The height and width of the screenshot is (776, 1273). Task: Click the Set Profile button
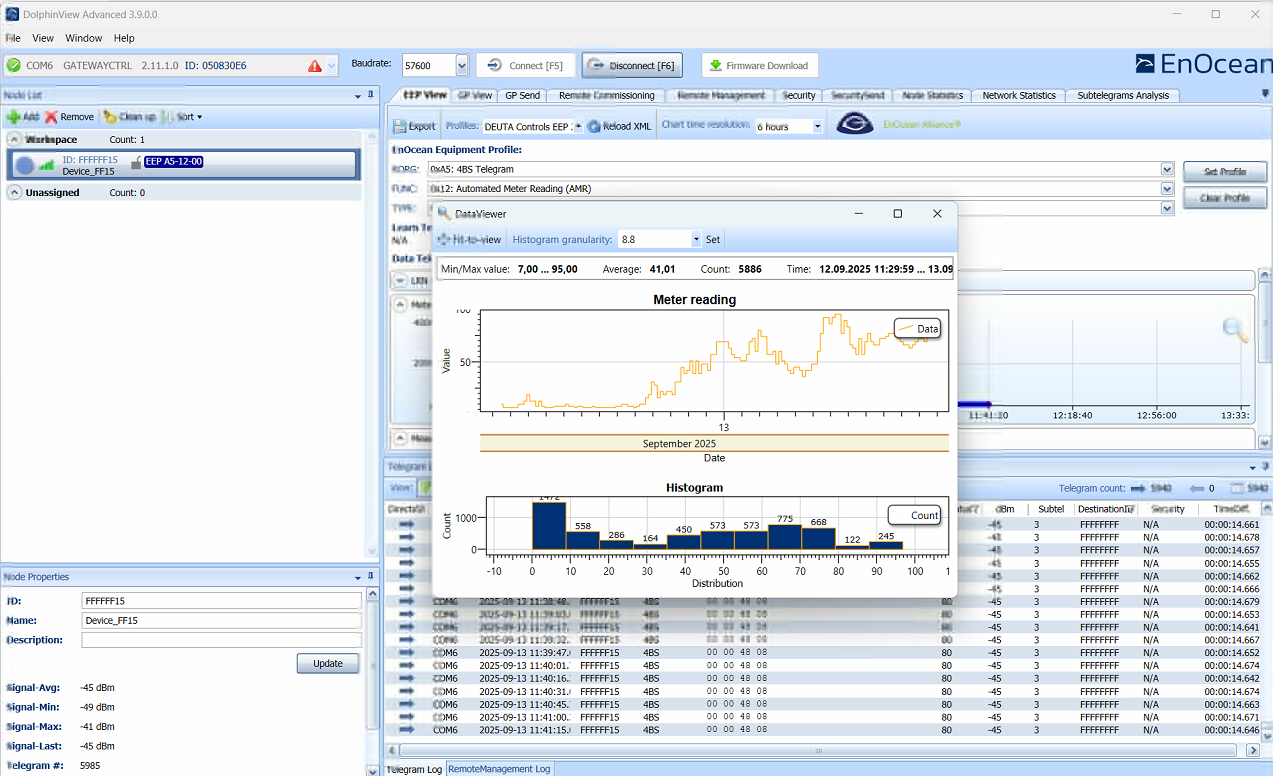pyautogui.click(x=1224, y=171)
